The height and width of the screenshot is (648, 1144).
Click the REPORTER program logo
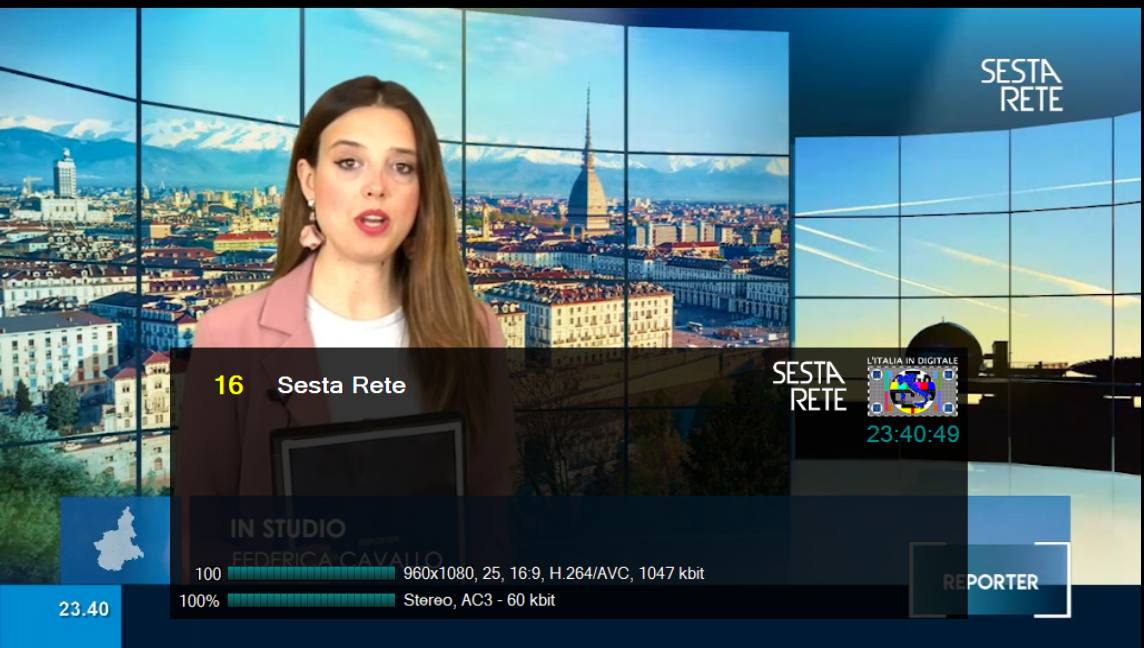(x=990, y=582)
